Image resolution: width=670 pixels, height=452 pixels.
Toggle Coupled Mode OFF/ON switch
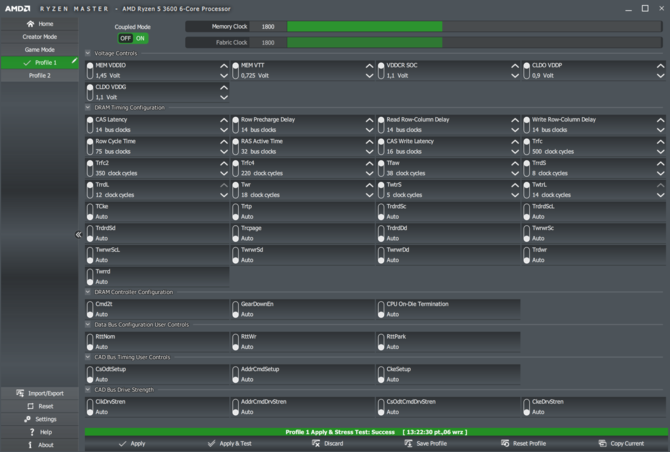click(x=132, y=38)
